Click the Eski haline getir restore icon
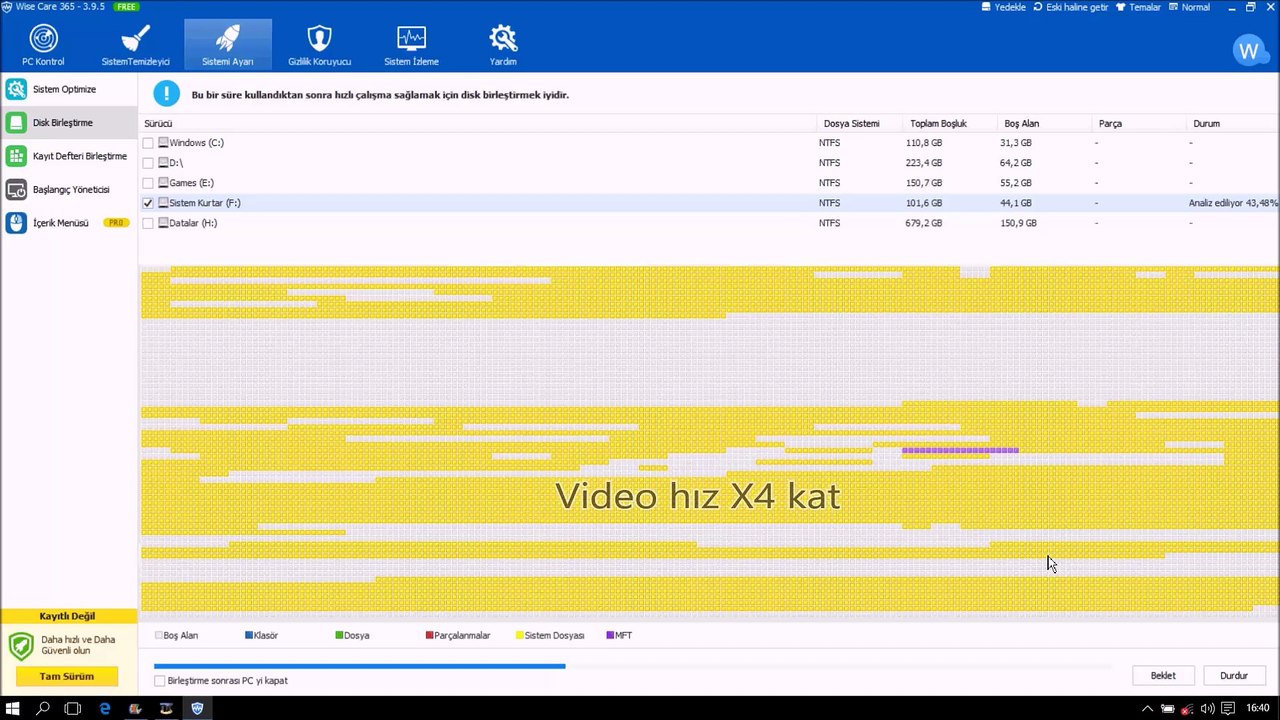This screenshot has width=1280, height=720. pos(1039,7)
